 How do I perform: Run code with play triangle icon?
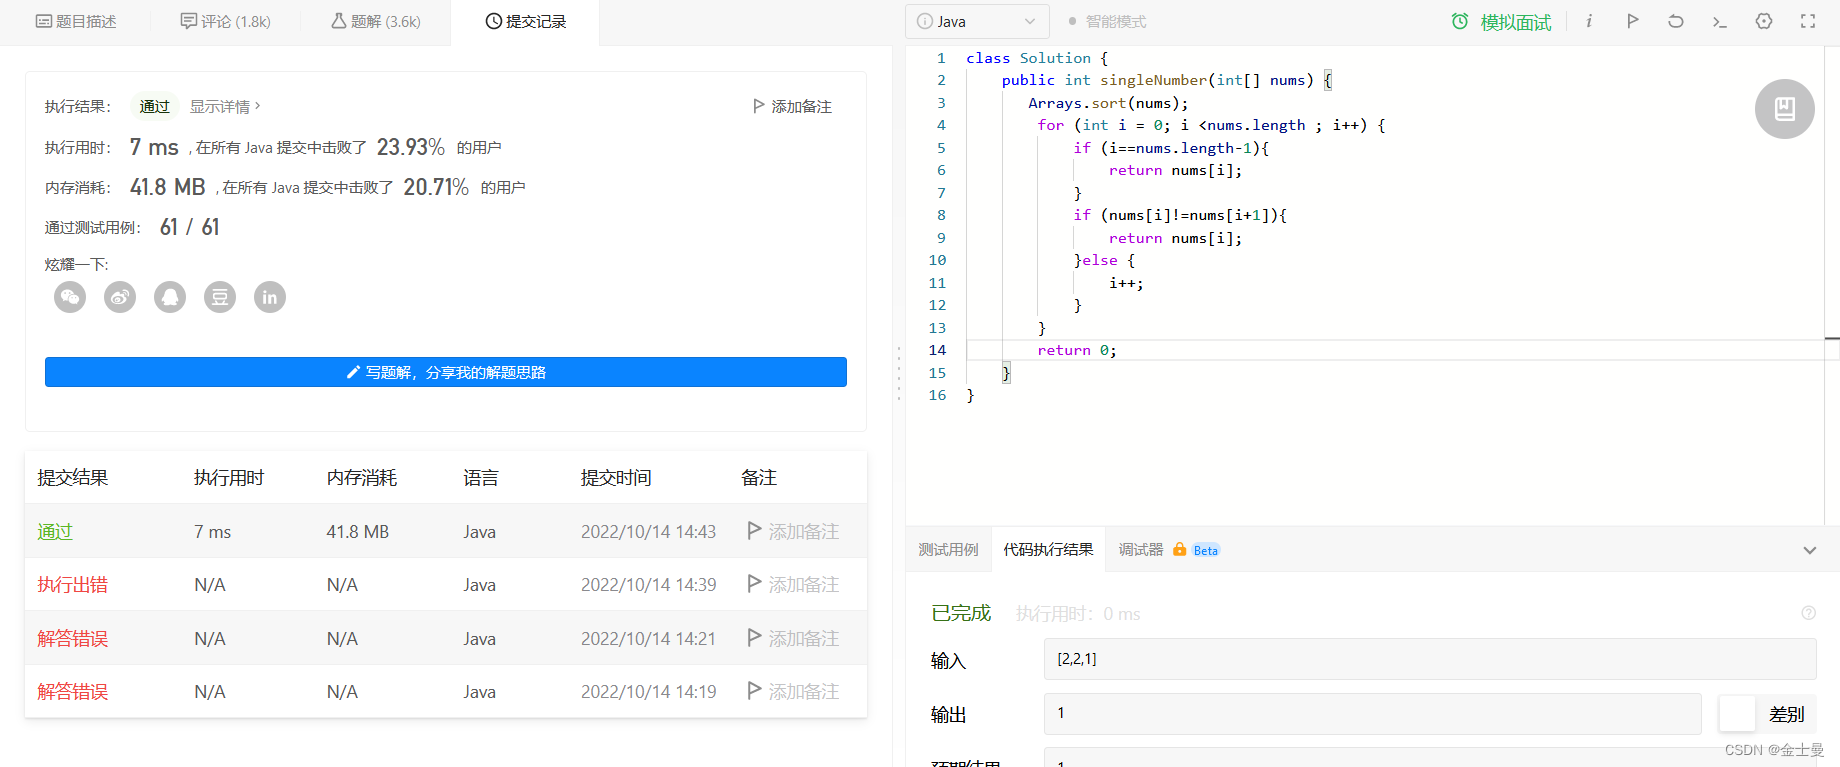[1633, 21]
